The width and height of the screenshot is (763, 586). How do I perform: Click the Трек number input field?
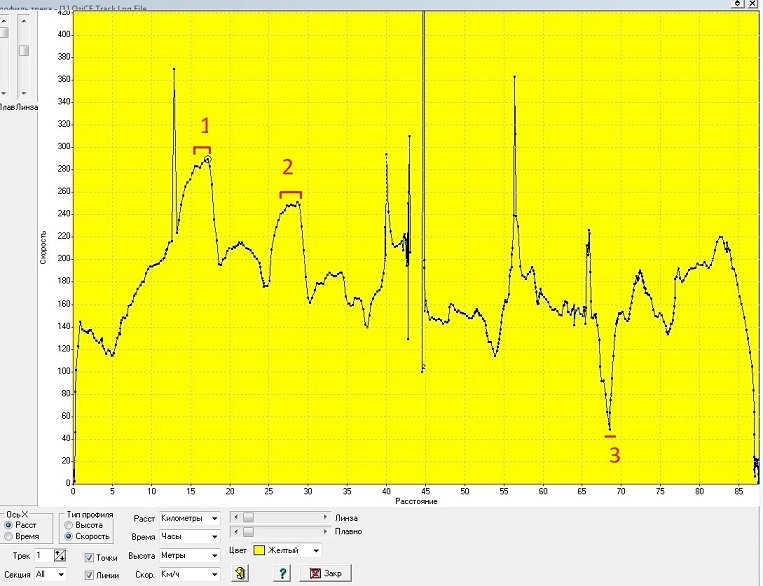[x=42, y=555]
